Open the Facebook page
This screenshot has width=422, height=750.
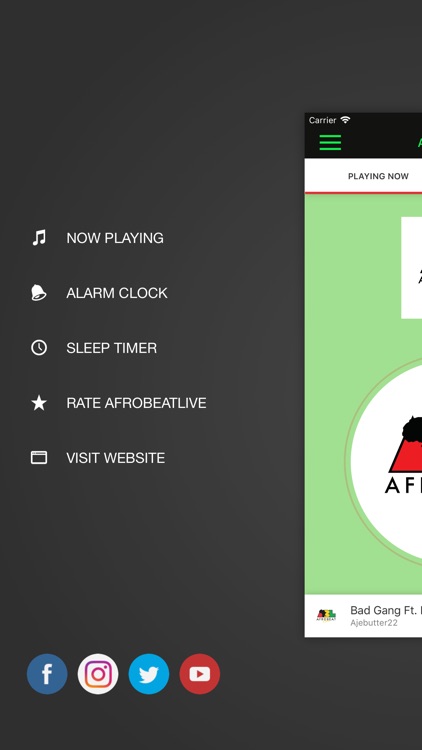[47, 674]
